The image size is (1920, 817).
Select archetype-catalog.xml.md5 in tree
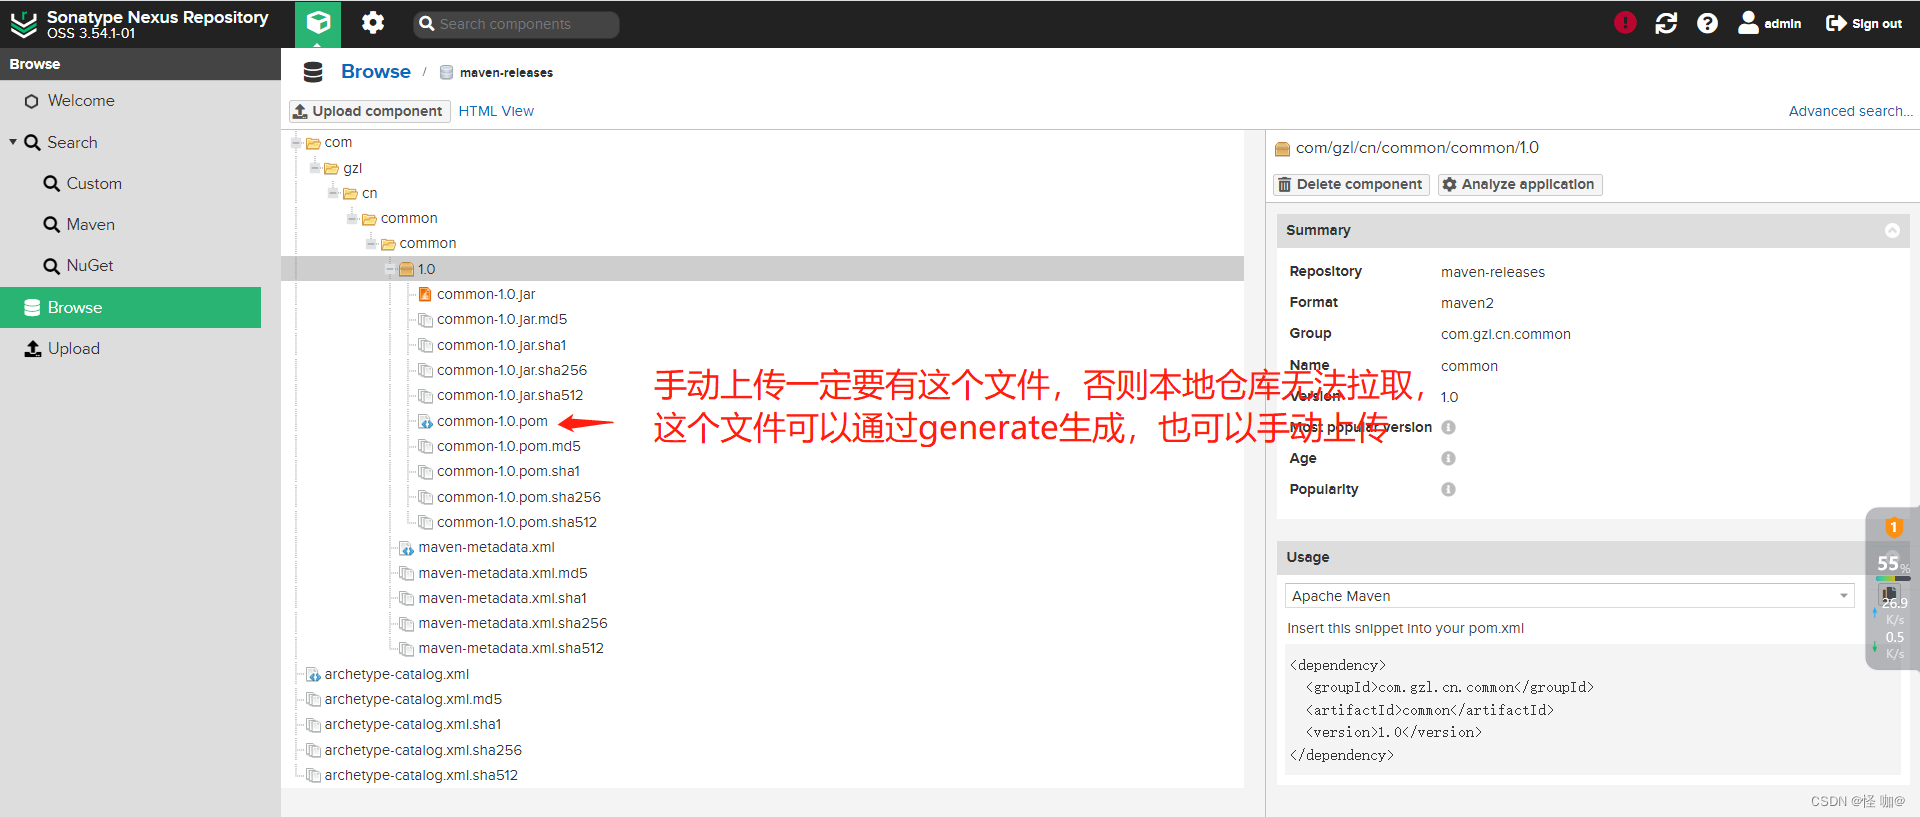tap(412, 699)
